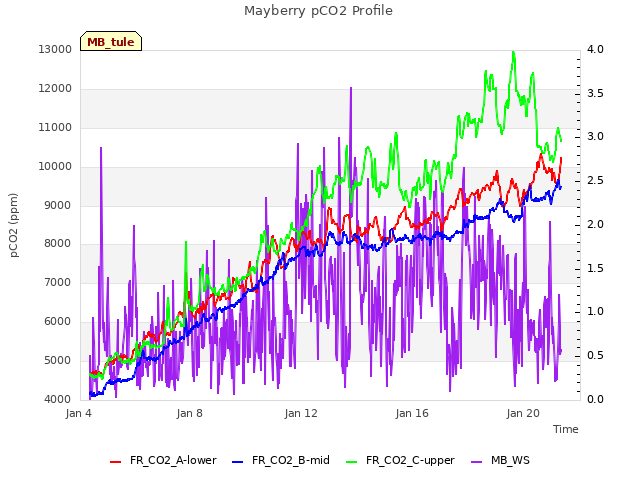Click the pCO2 (ppm) axis label

tap(14, 225)
